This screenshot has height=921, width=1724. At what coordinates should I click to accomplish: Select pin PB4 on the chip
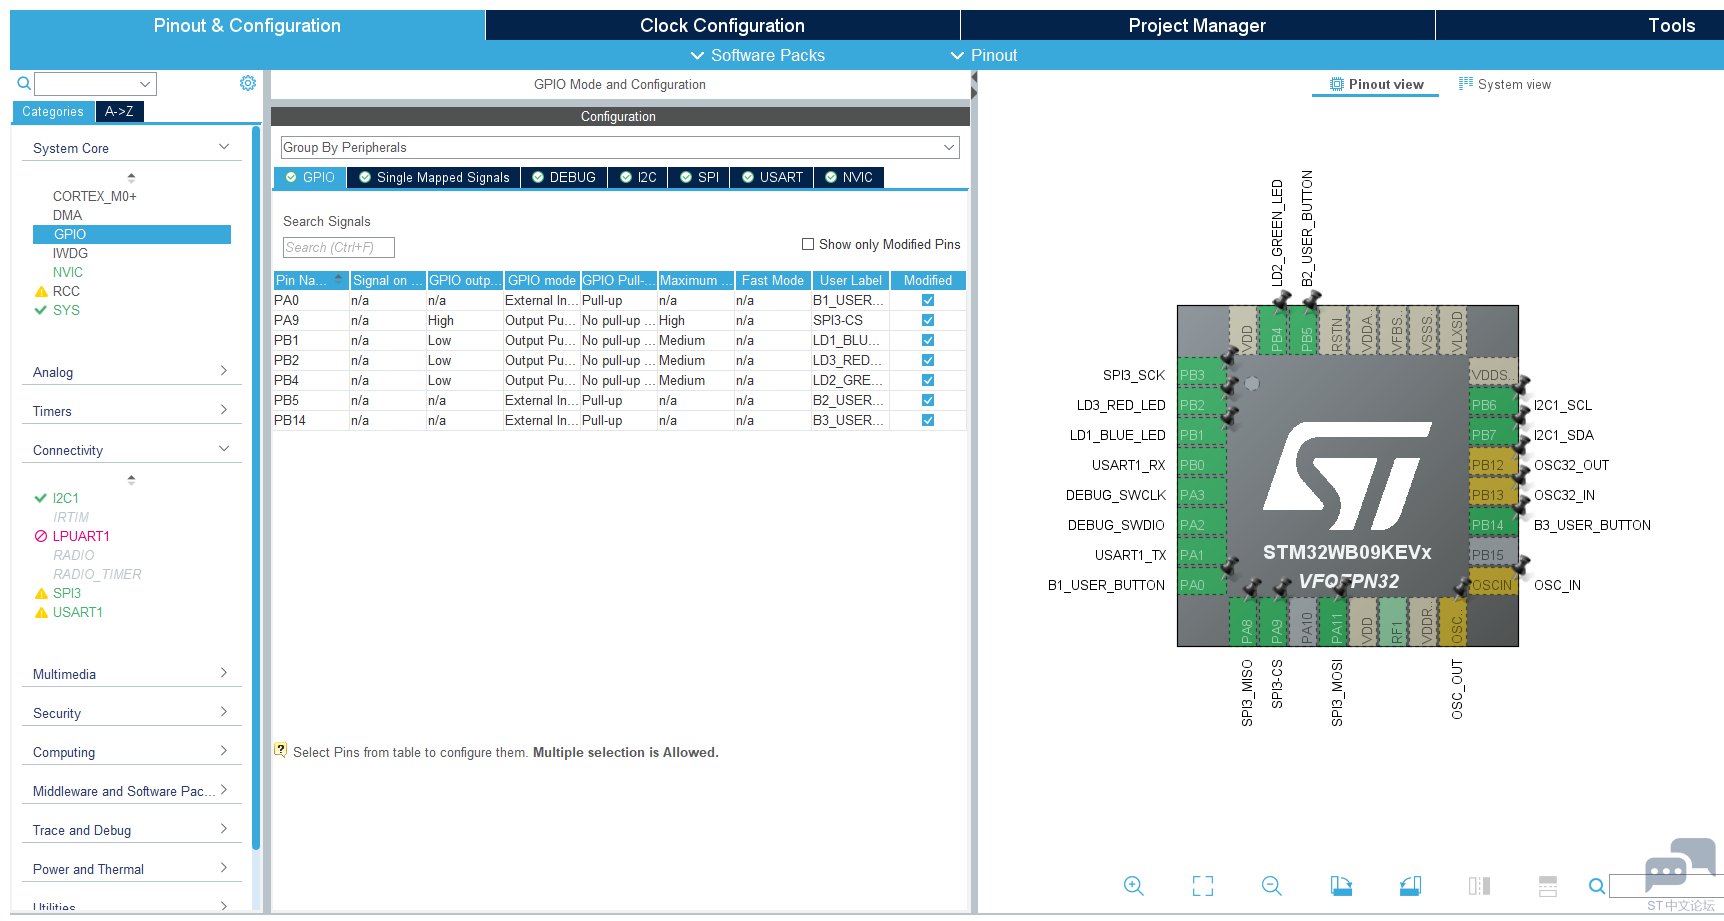click(x=1274, y=331)
